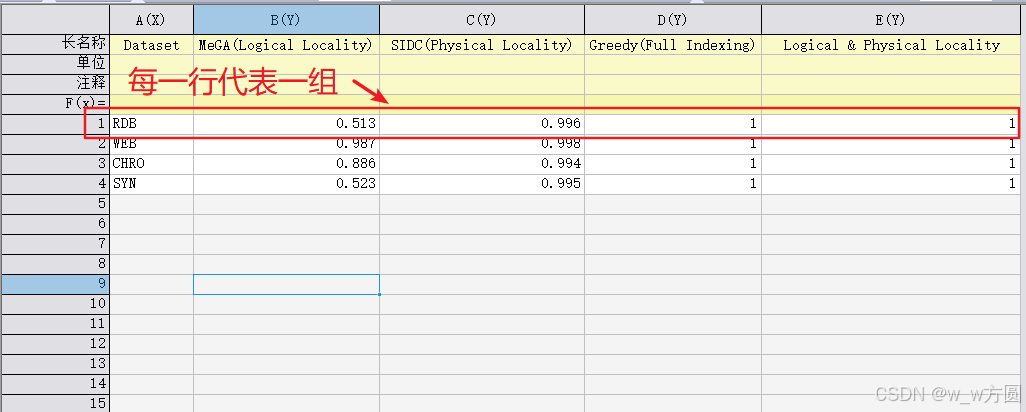Select row header 1
Viewport: 1026px width, 412px height.
coord(55,124)
